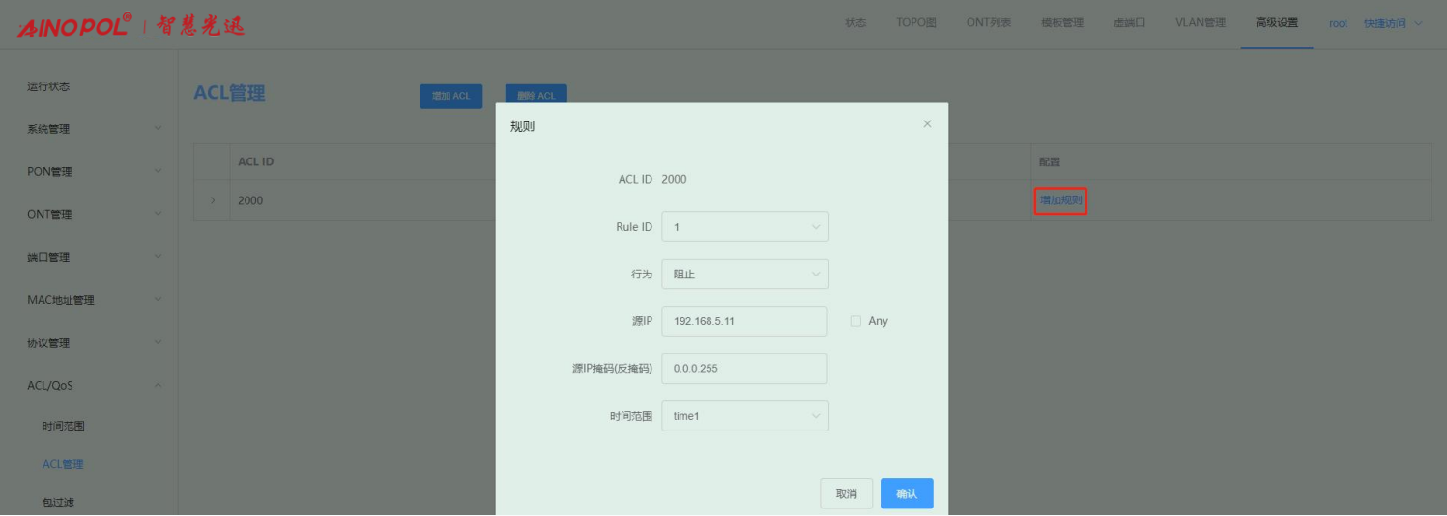Expand the PON管理 sidebar chevron
Viewport: 1447px width, 516px height.
pos(157,171)
